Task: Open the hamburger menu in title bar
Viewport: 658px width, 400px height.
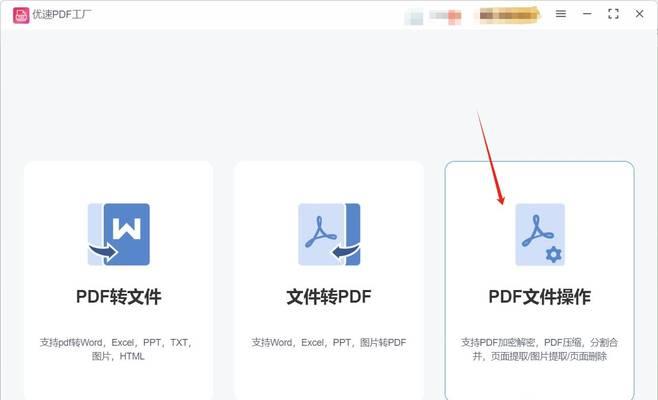Action: tap(561, 14)
